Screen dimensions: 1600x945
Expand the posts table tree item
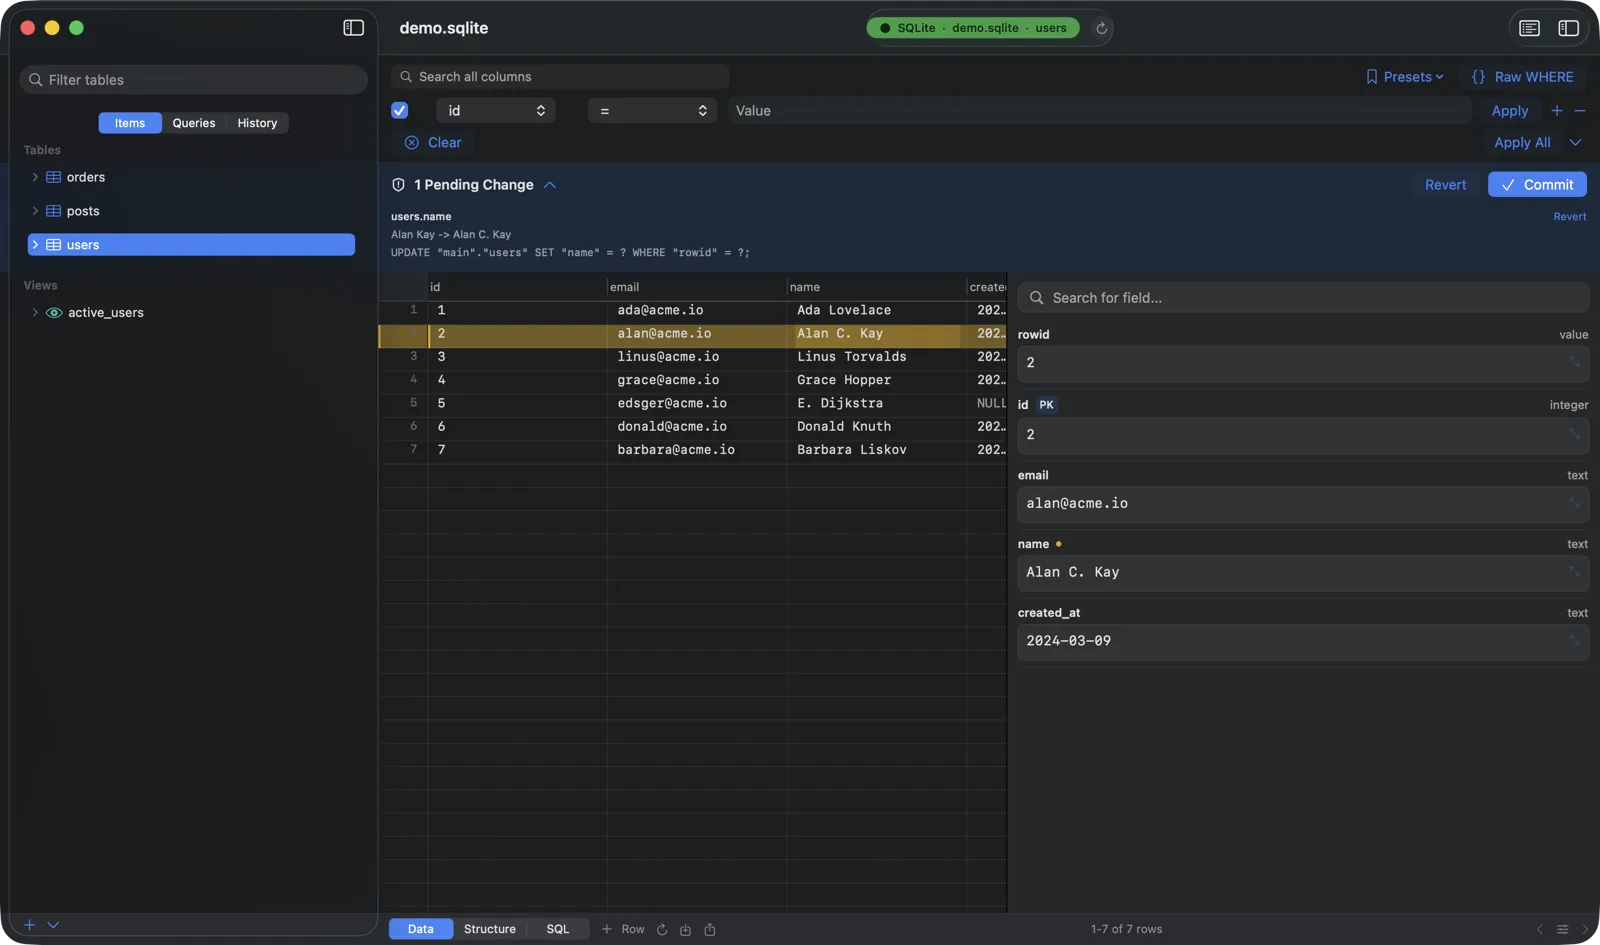coord(35,211)
